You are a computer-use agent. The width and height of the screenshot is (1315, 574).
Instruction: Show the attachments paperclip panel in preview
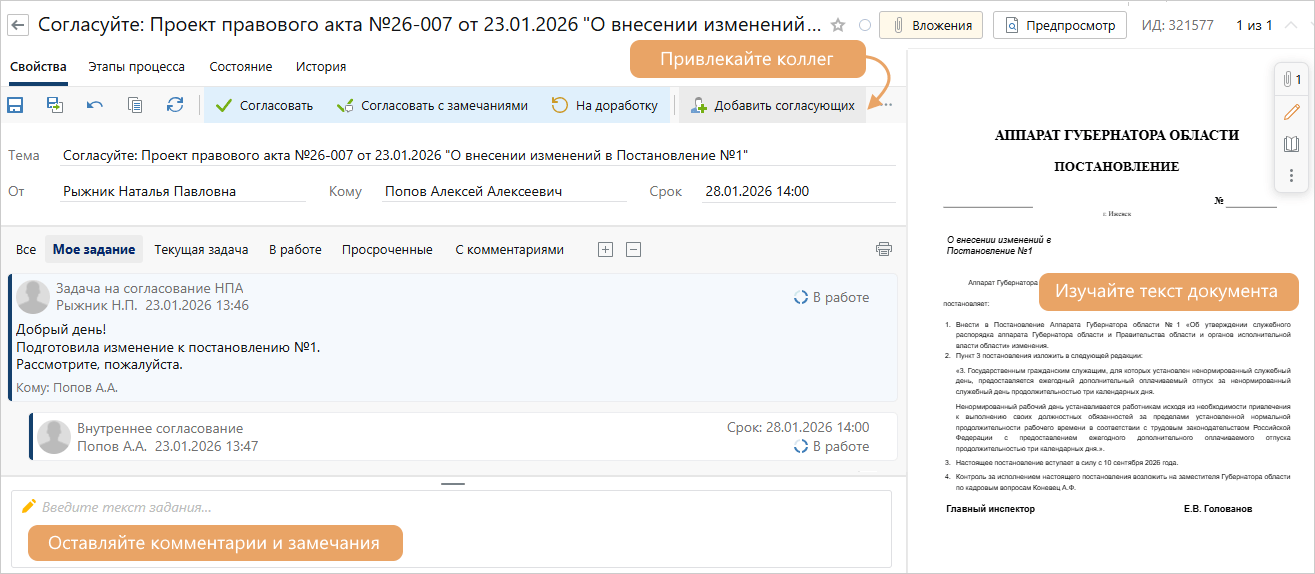1291,80
